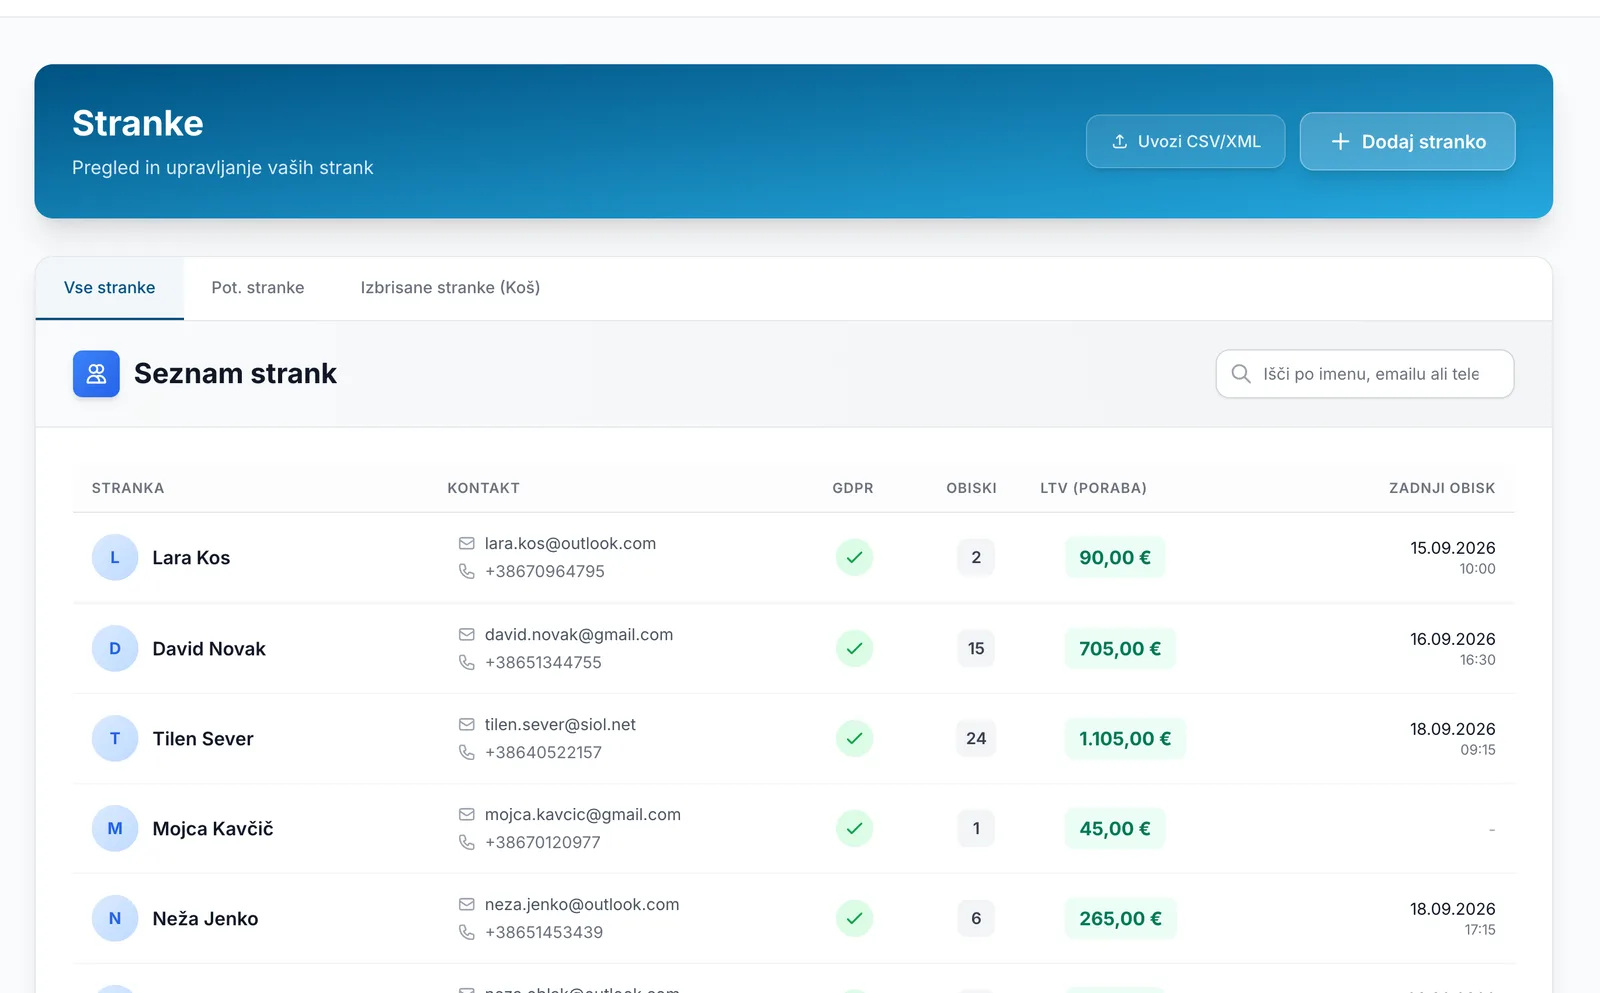Click Tilen Sever avatar icon
The image size is (1600, 993).
(x=115, y=738)
